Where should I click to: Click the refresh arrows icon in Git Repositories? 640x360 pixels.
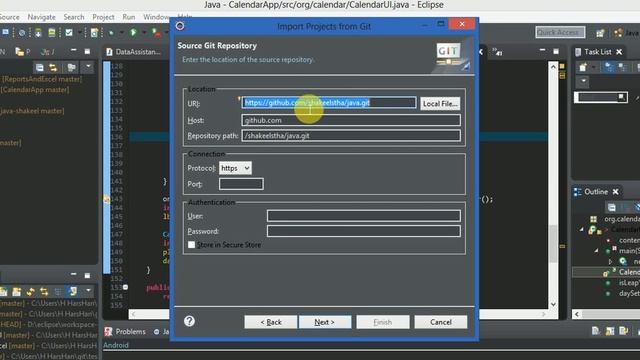(x=31, y=292)
